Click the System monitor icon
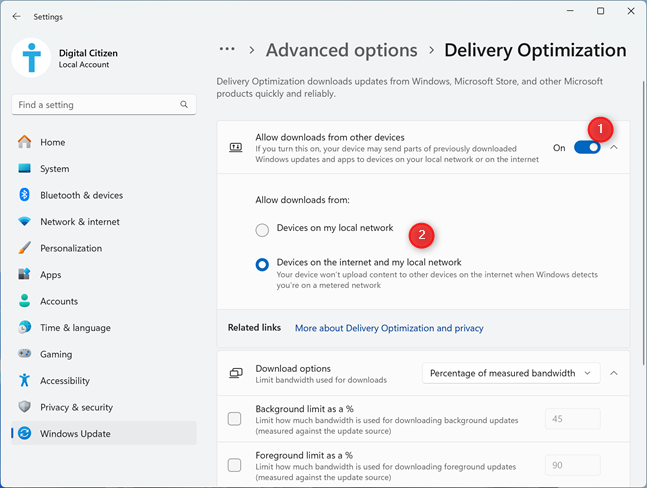Image resolution: width=647 pixels, height=488 pixels. pos(24,168)
